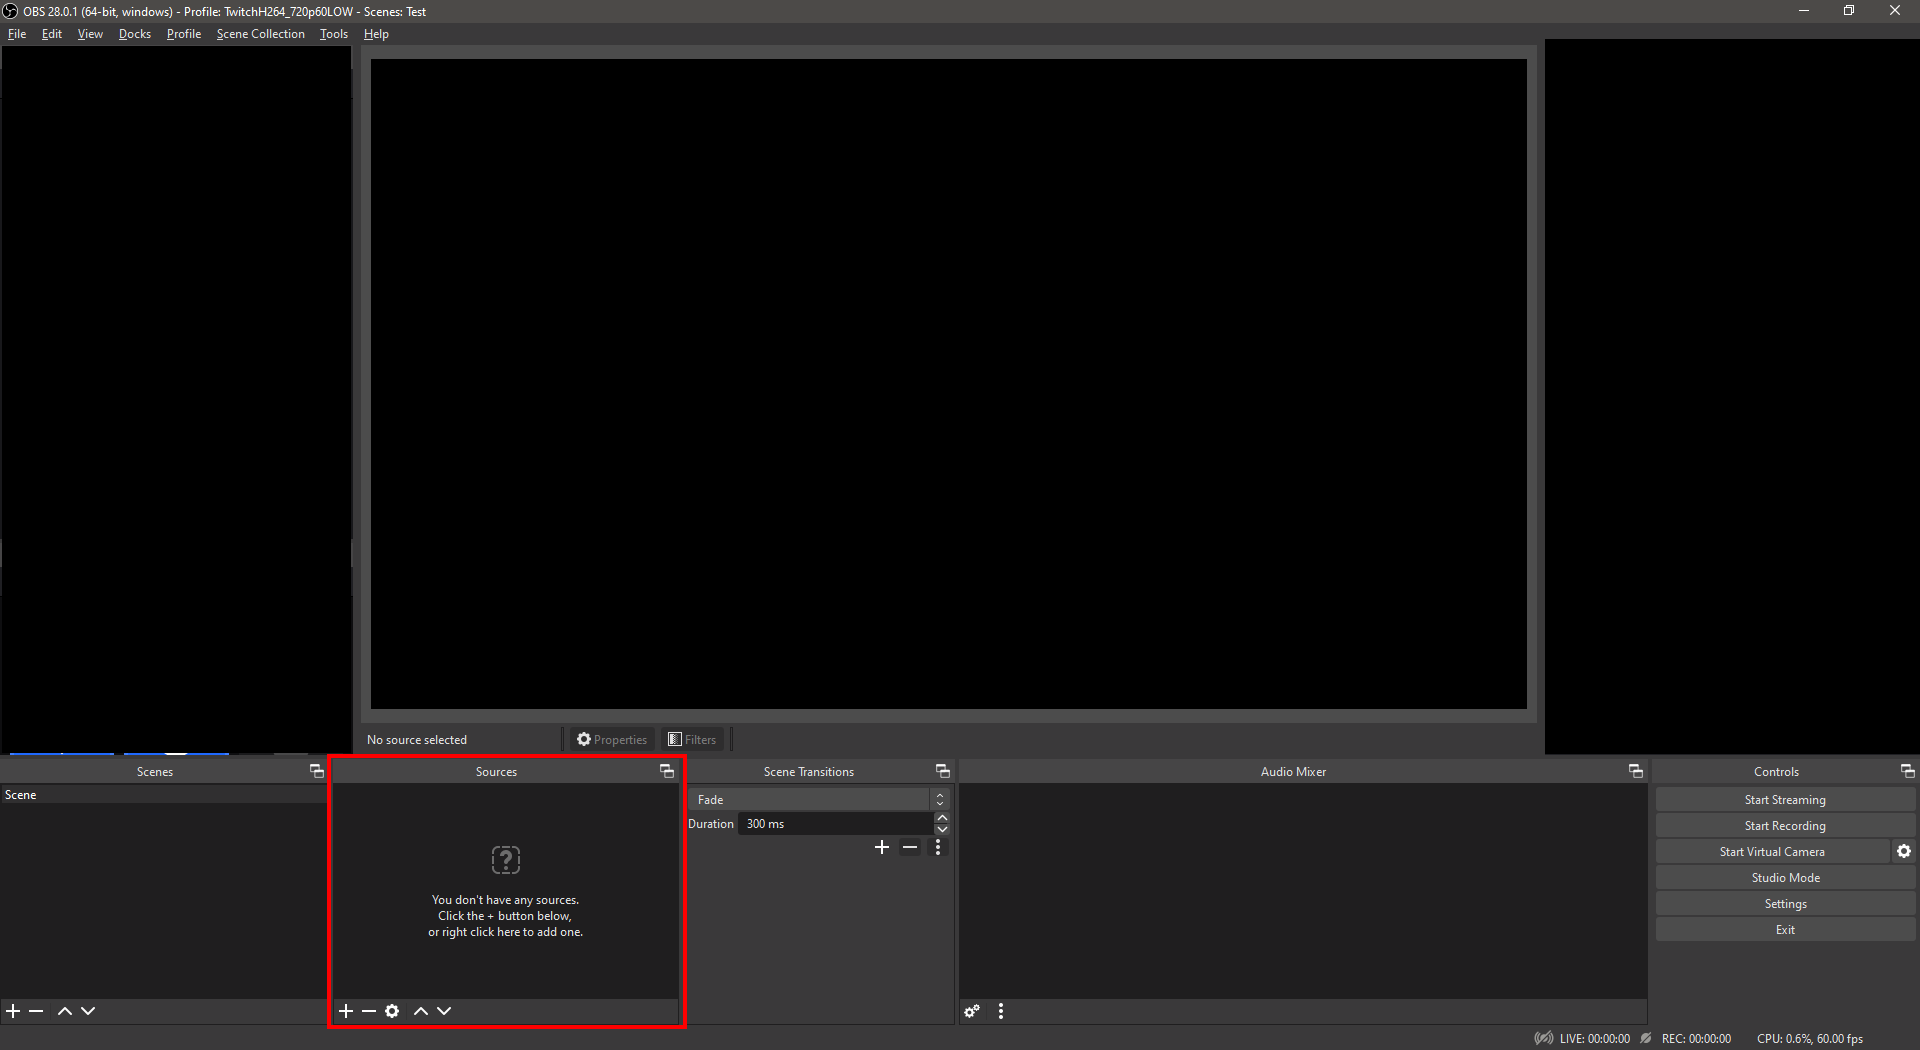The image size is (1920, 1050).
Task: Add a new source with the plus icon
Action: click(x=346, y=1011)
